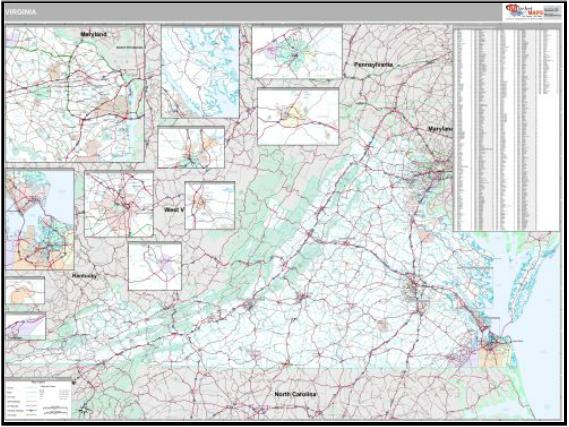
Task: Open the tall inset map with blue waterways
Action: [200, 71]
